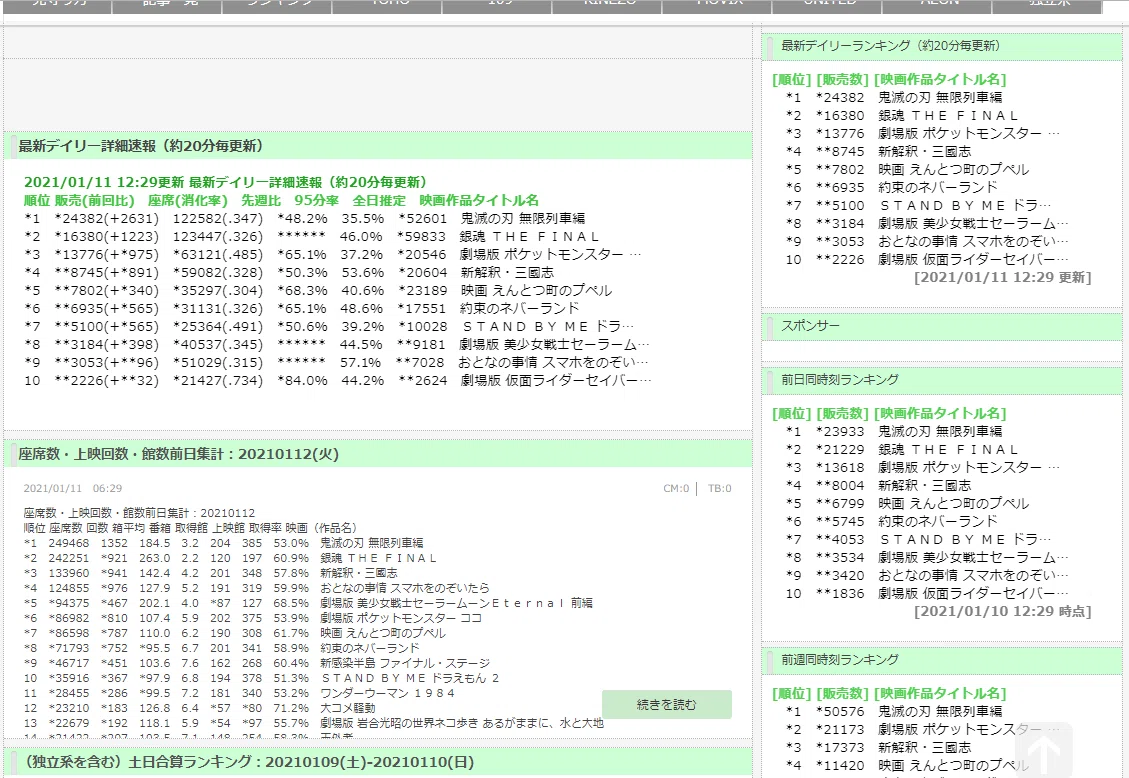Click the CM:0 comment counter

[x=676, y=489]
